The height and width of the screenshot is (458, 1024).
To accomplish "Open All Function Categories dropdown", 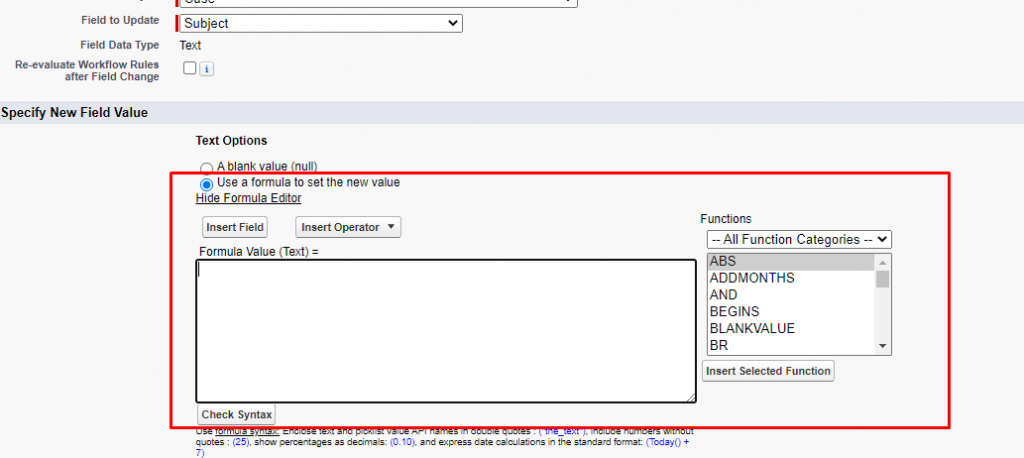I will tap(798, 239).
